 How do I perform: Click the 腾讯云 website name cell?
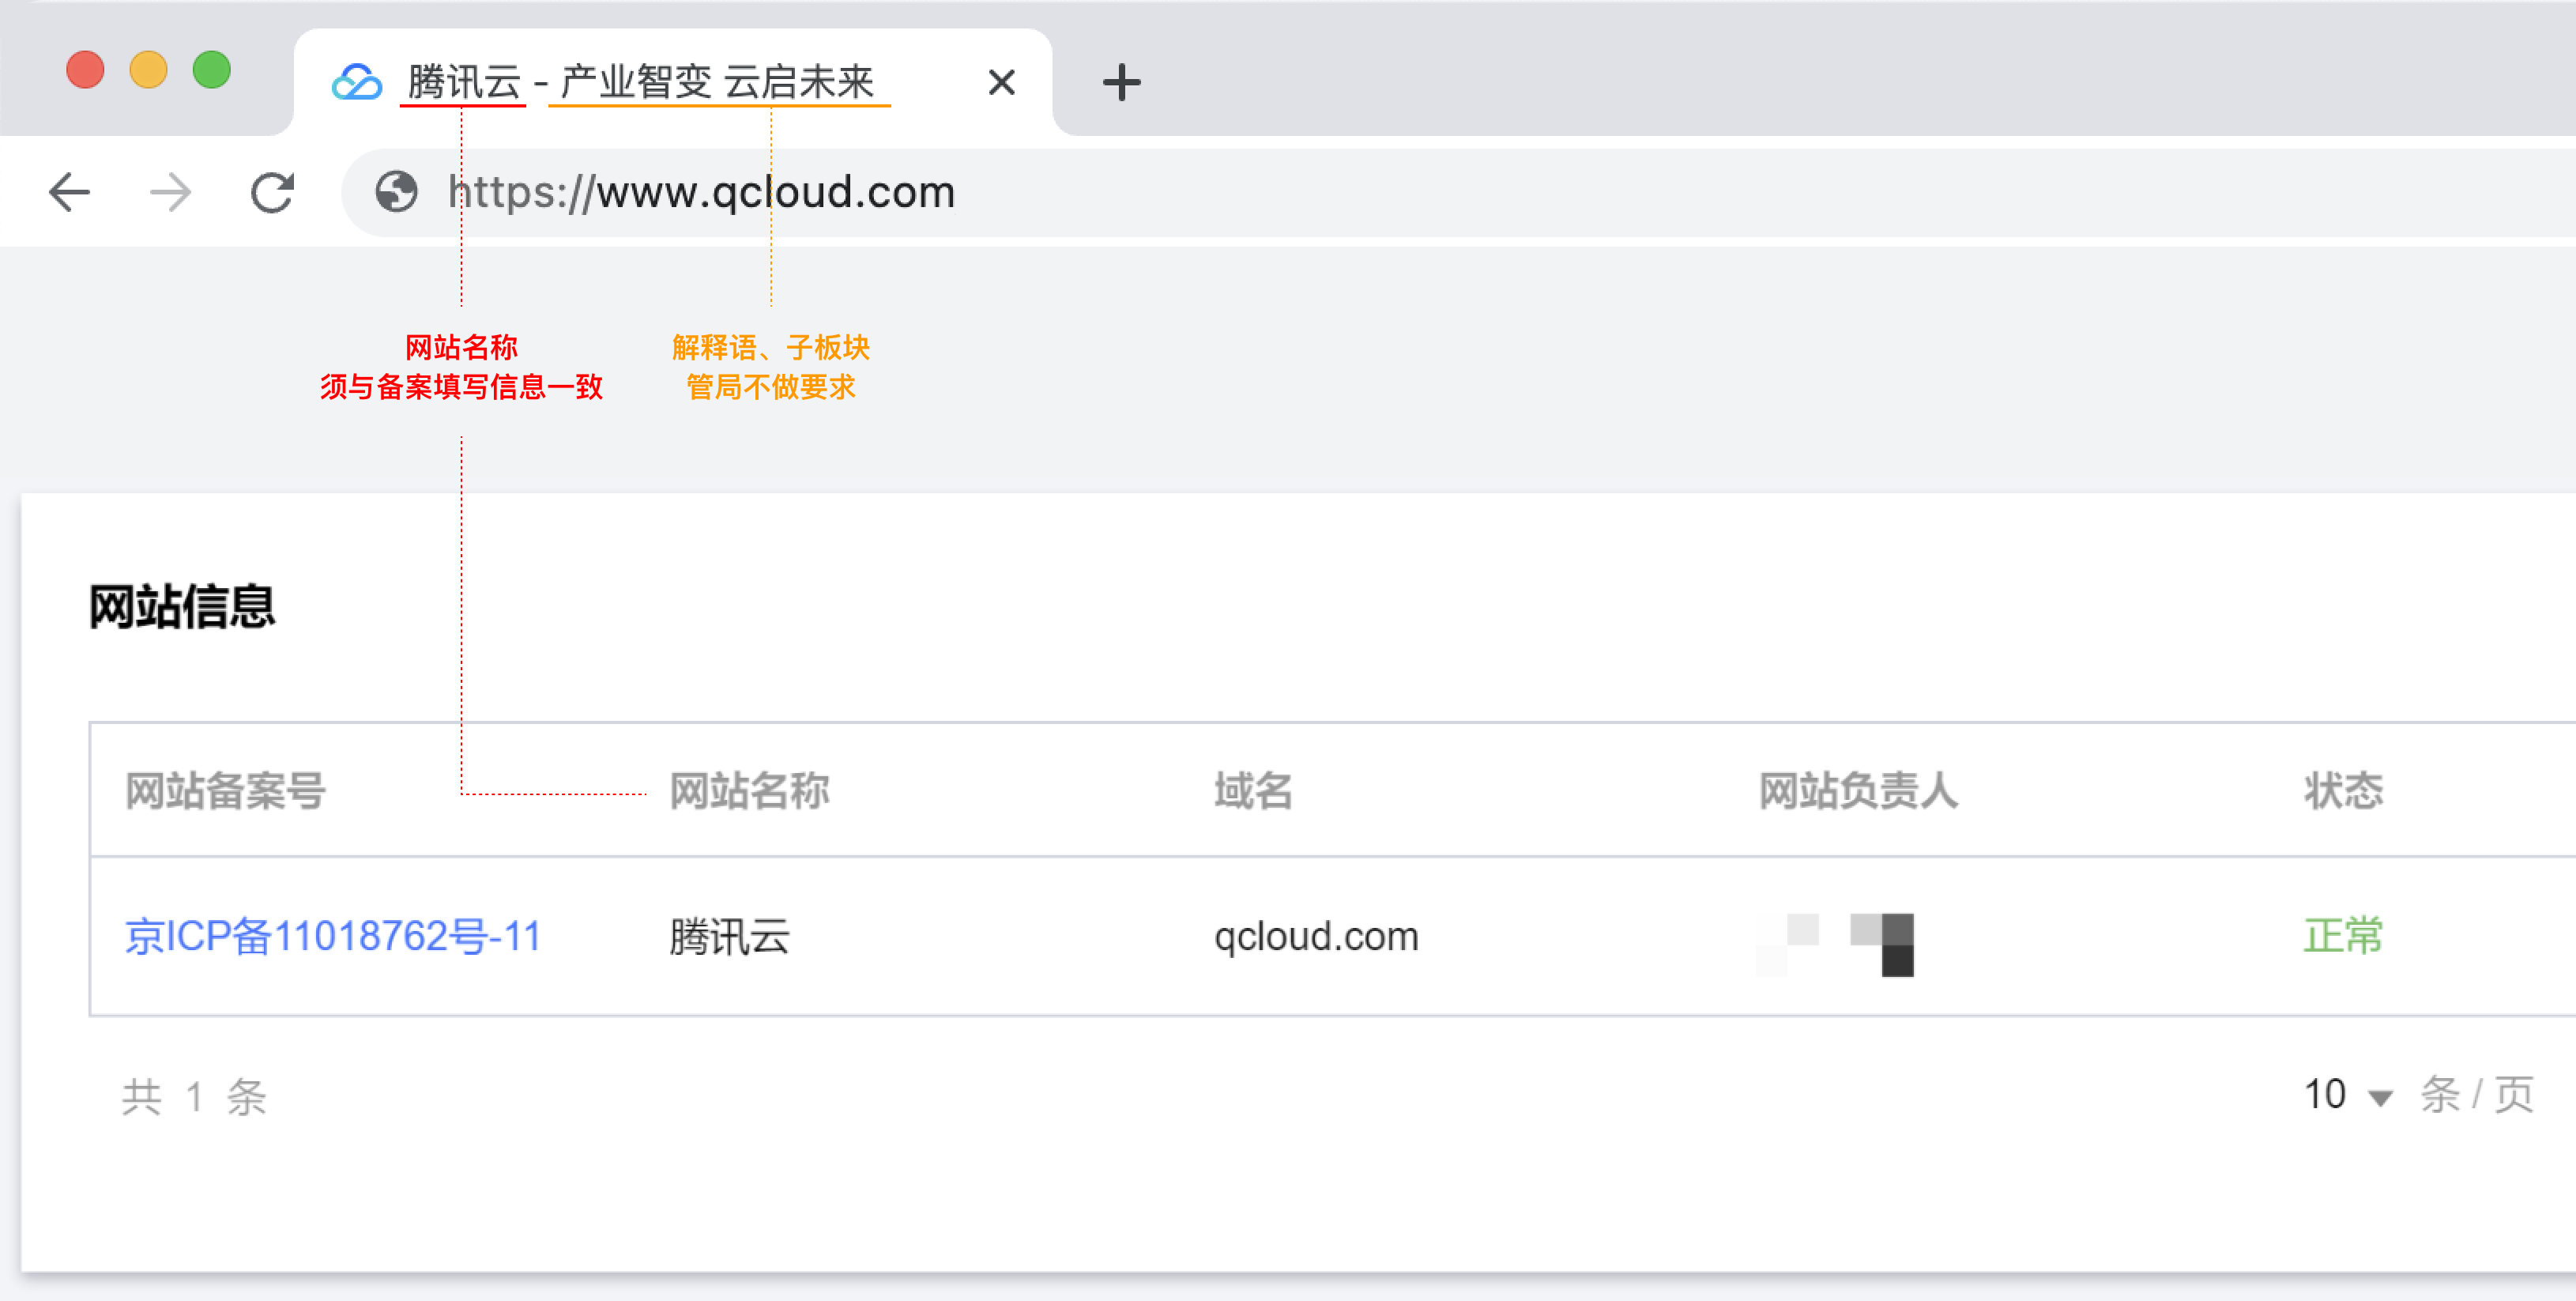tap(729, 937)
